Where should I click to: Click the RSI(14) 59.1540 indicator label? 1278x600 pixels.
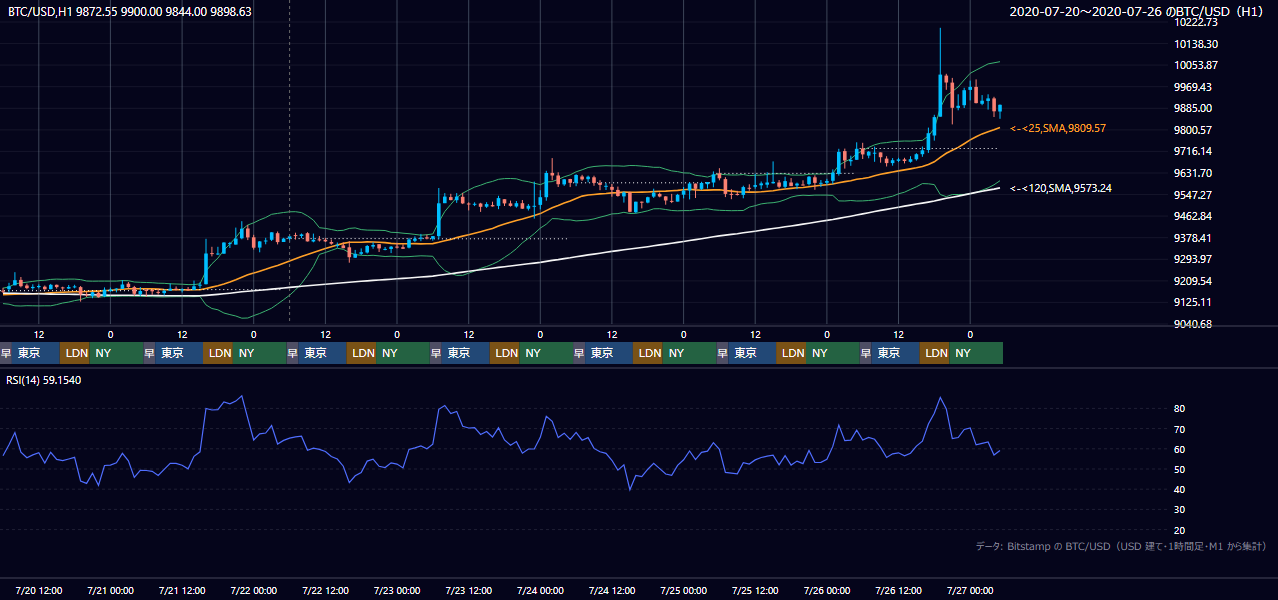(x=44, y=380)
